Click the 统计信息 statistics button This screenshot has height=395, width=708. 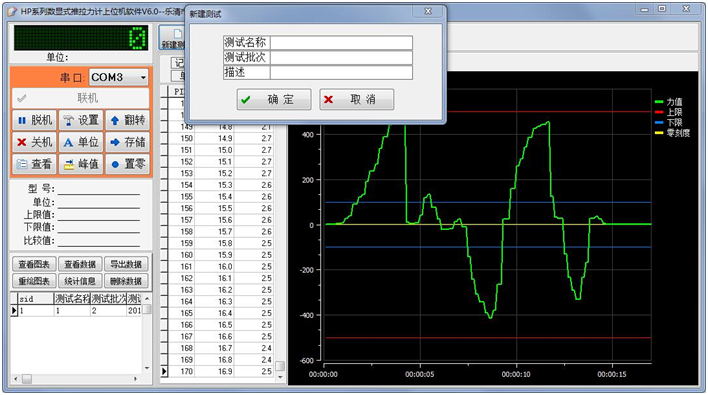tap(80, 281)
